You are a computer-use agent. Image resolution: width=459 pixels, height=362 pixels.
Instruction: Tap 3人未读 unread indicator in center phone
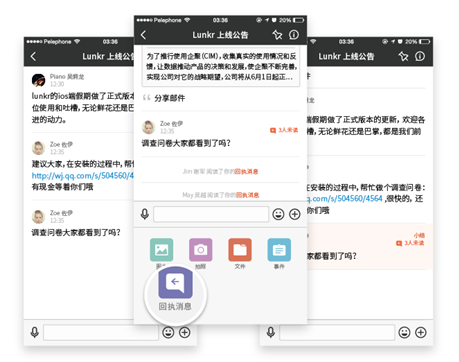[284, 130]
